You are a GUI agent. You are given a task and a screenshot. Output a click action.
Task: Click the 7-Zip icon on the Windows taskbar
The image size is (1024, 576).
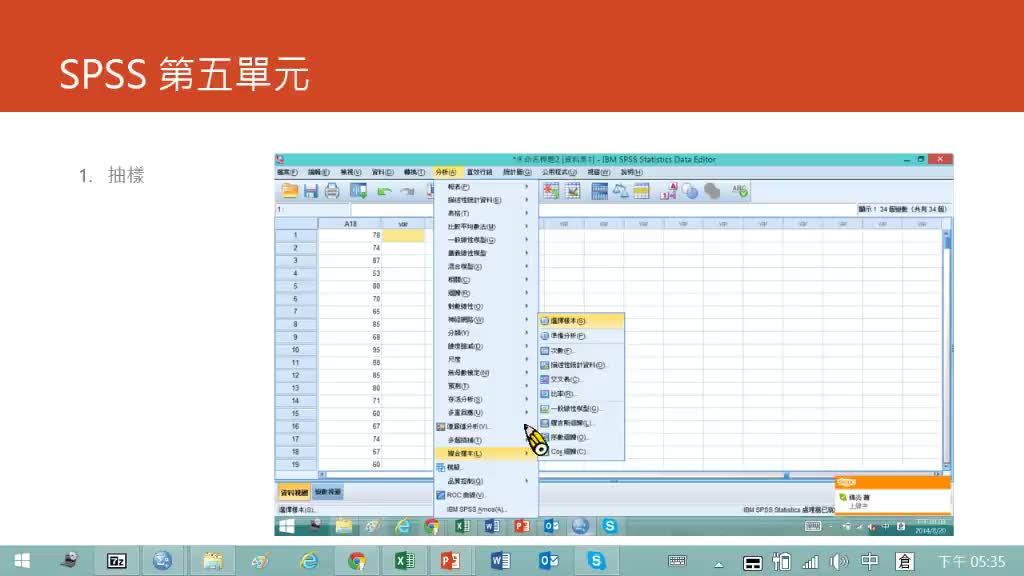[117, 561]
